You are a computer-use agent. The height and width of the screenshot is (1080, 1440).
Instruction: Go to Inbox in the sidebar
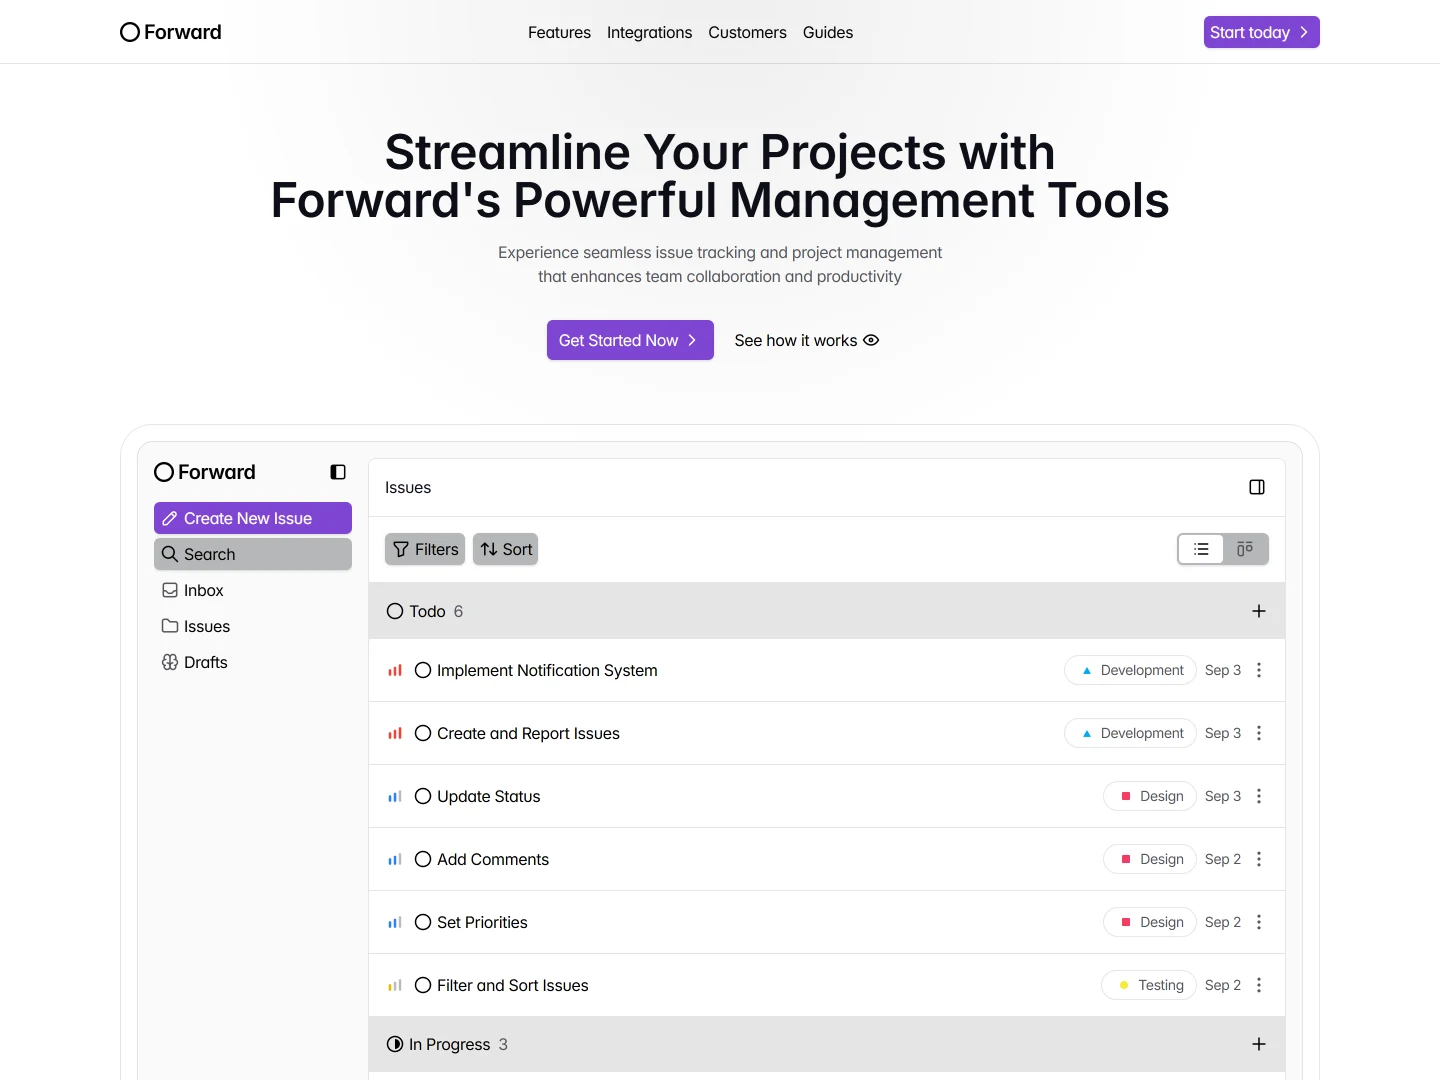pyautogui.click(x=203, y=590)
